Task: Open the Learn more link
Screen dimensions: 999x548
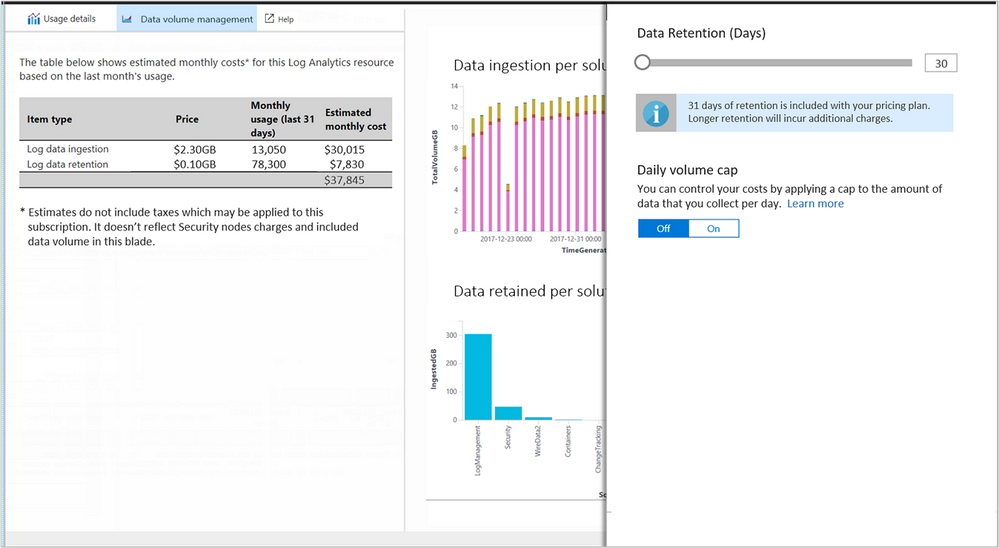Action: tap(814, 204)
